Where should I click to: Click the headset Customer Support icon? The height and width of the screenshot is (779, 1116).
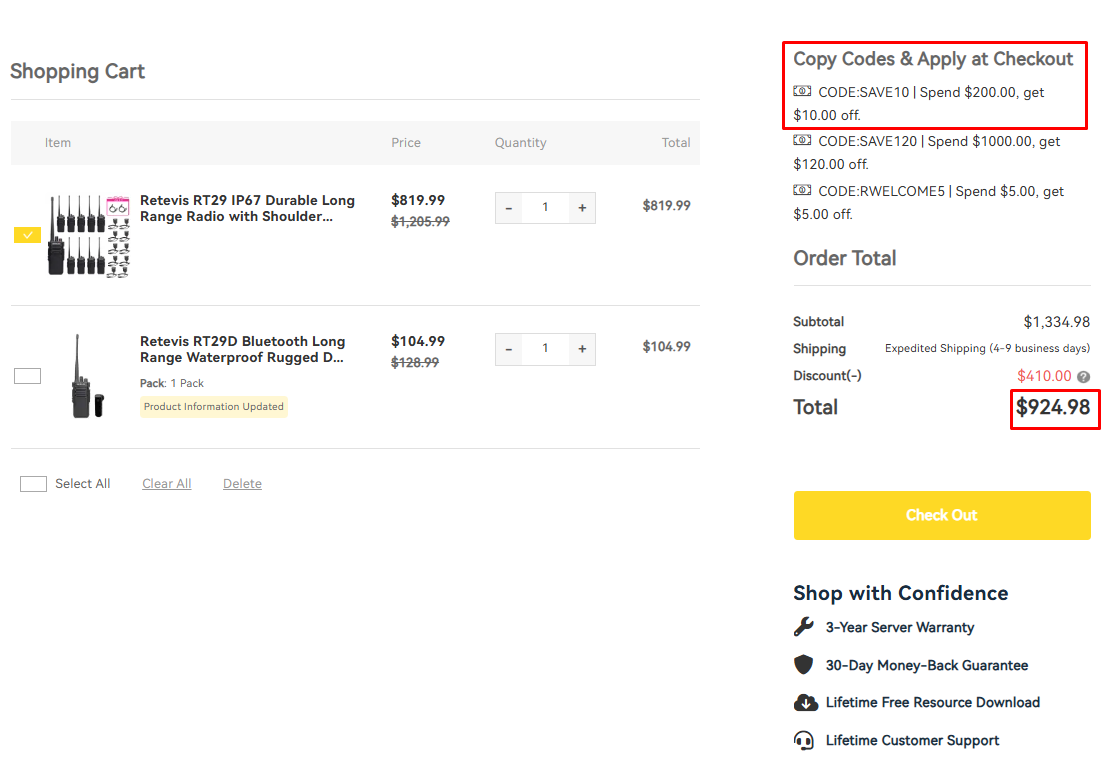[804, 741]
